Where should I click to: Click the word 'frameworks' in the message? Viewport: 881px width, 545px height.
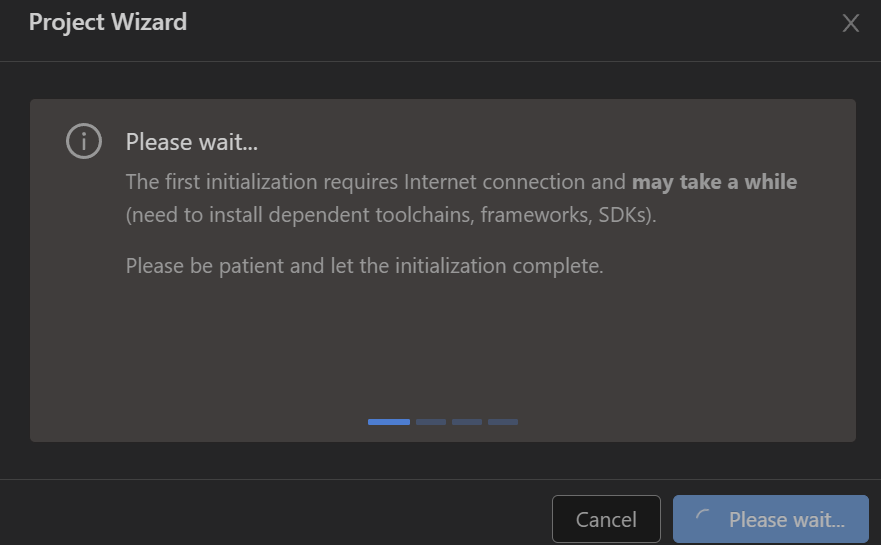[x=534, y=215]
